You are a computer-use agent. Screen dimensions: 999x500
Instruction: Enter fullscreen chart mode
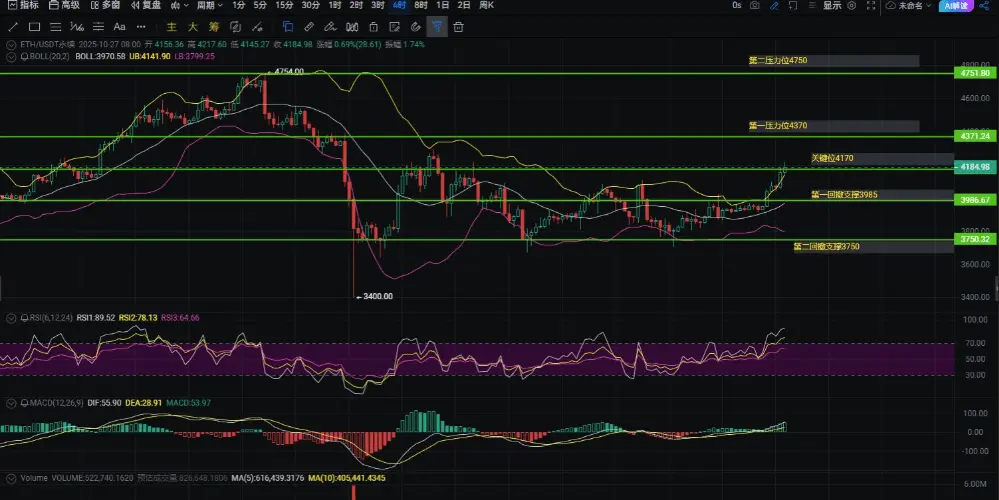pyautogui.click(x=871, y=5)
